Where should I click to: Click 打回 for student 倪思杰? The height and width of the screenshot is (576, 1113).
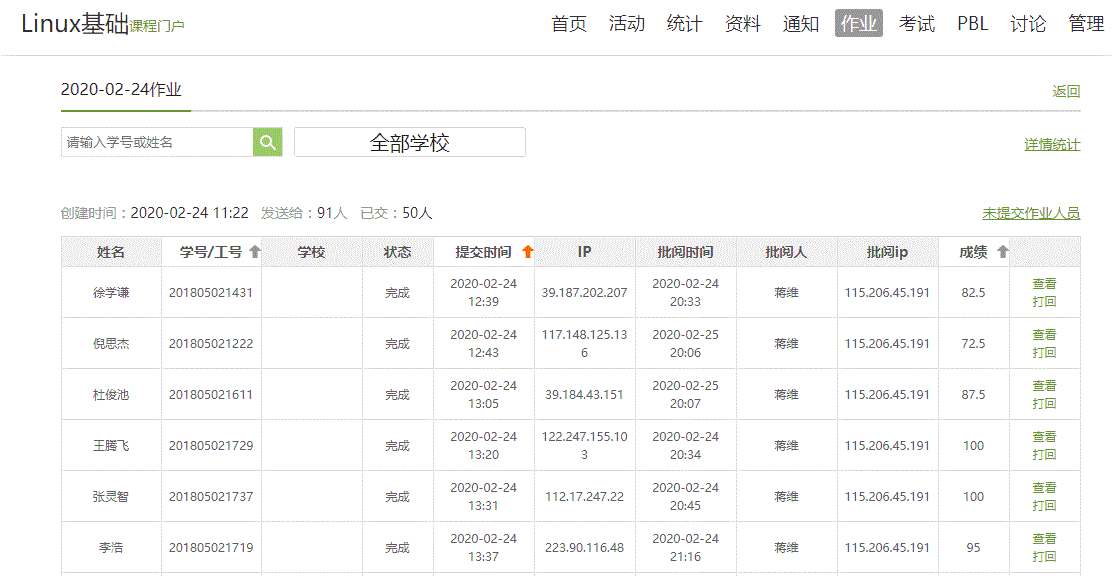(1044, 353)
